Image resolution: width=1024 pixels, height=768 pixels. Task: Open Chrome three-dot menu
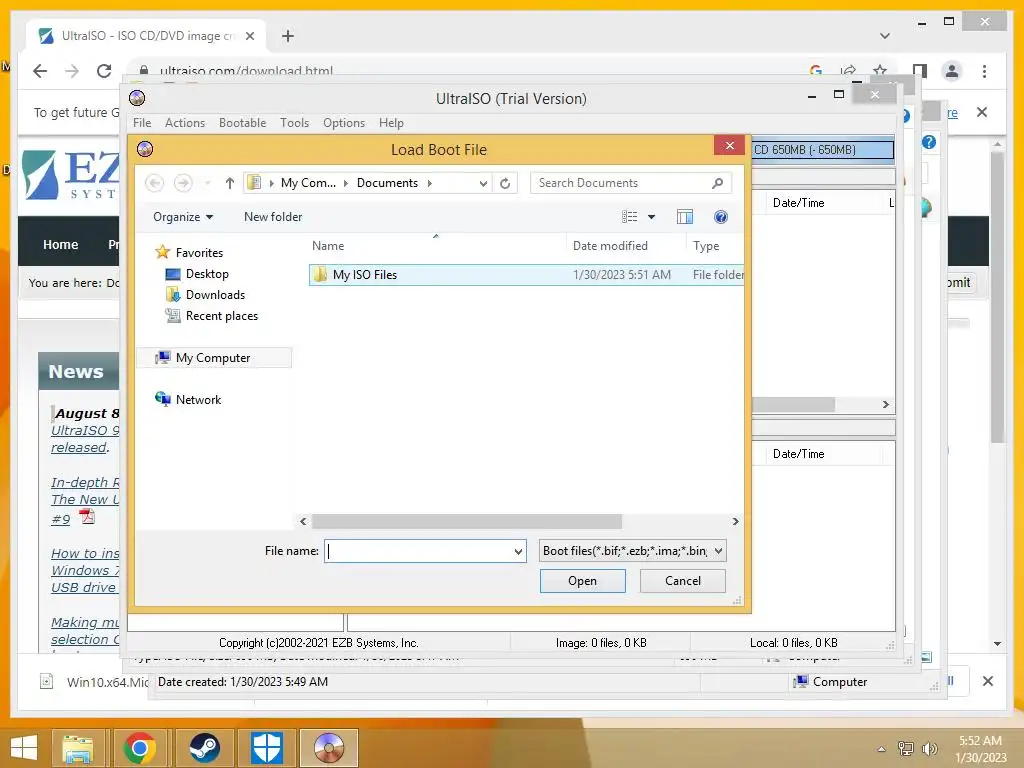[x=984, y=71]
